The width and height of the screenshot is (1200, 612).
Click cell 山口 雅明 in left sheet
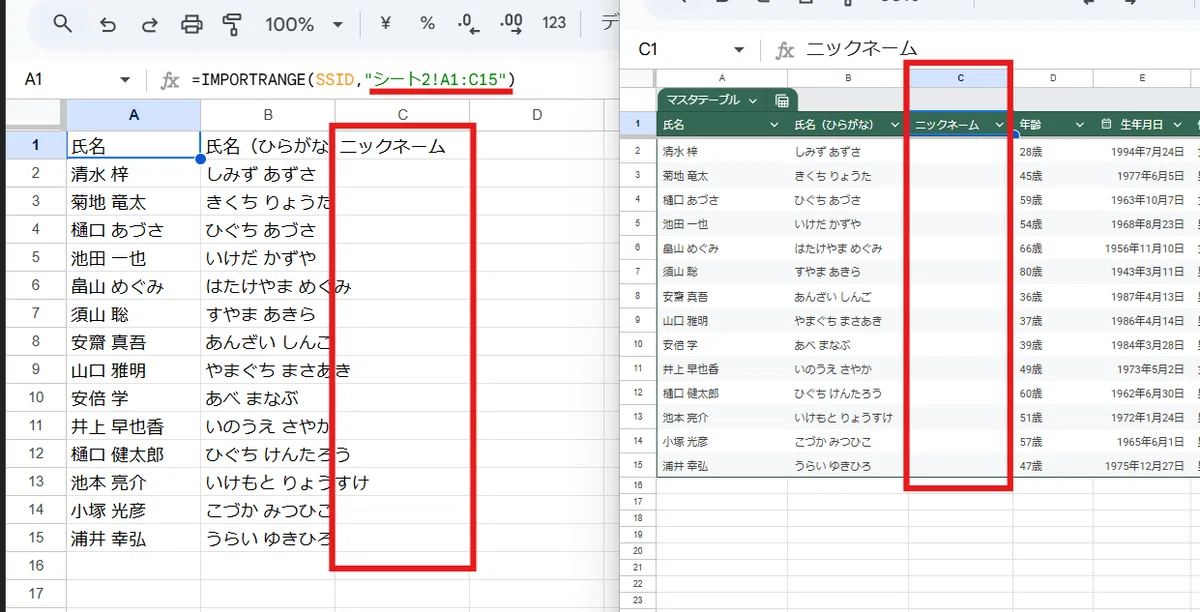click(x=134, y=370)
